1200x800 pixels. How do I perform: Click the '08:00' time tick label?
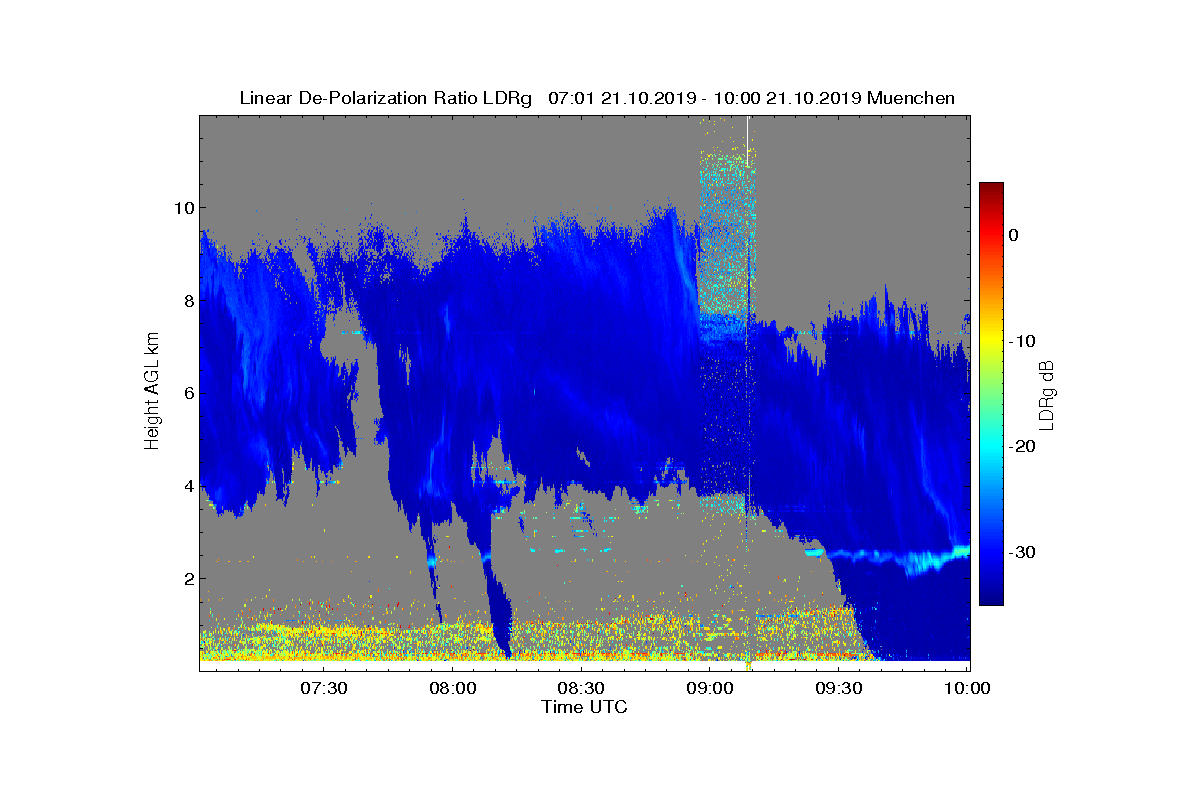pos(452,688)
